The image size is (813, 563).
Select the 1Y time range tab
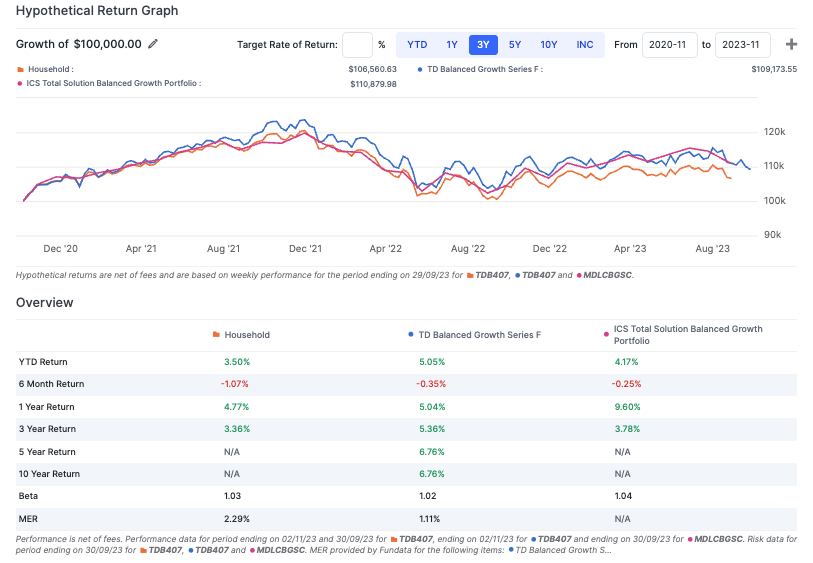[452, 45]
